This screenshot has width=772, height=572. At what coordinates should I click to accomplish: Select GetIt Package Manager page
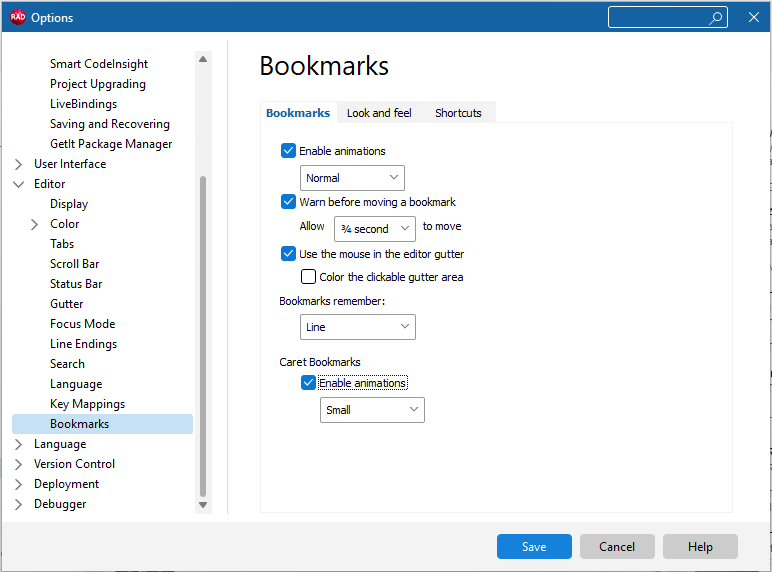[x=111, y=144]
